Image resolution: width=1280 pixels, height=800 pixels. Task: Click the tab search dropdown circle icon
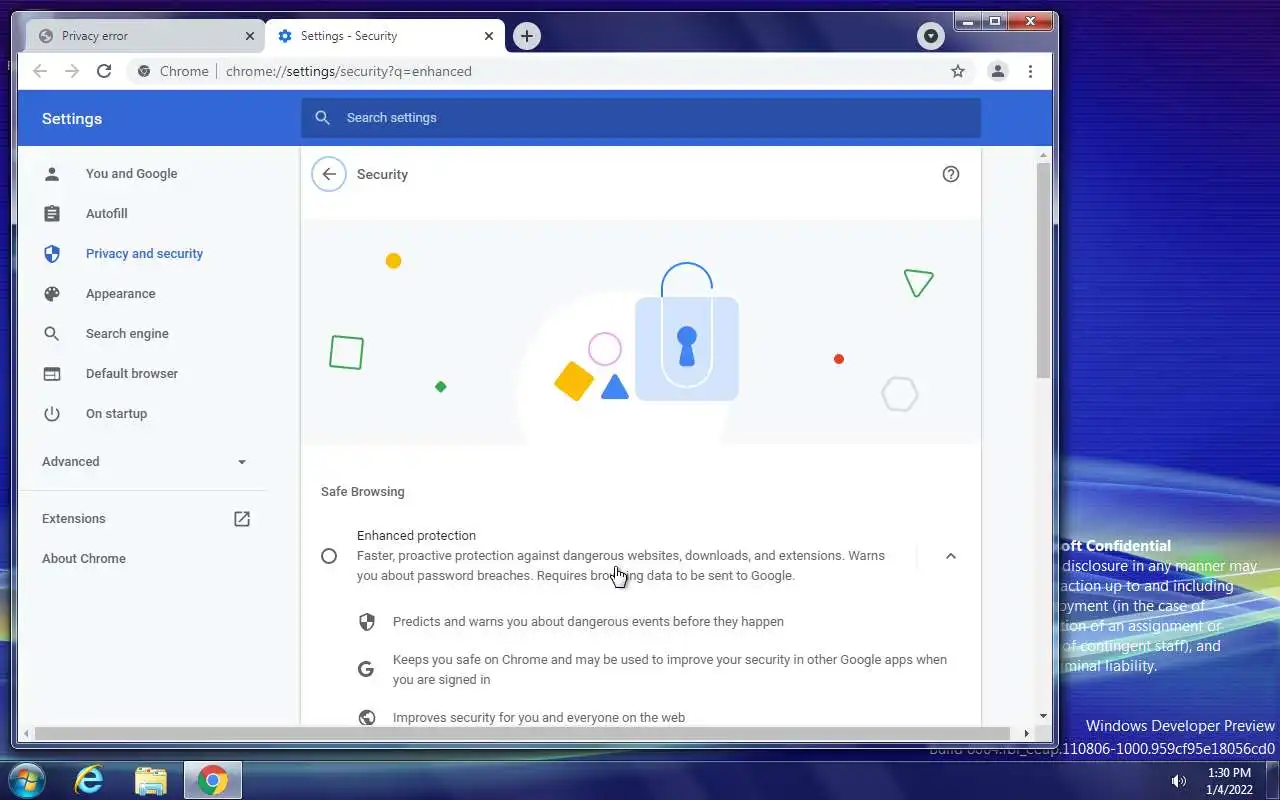(931, 36)
